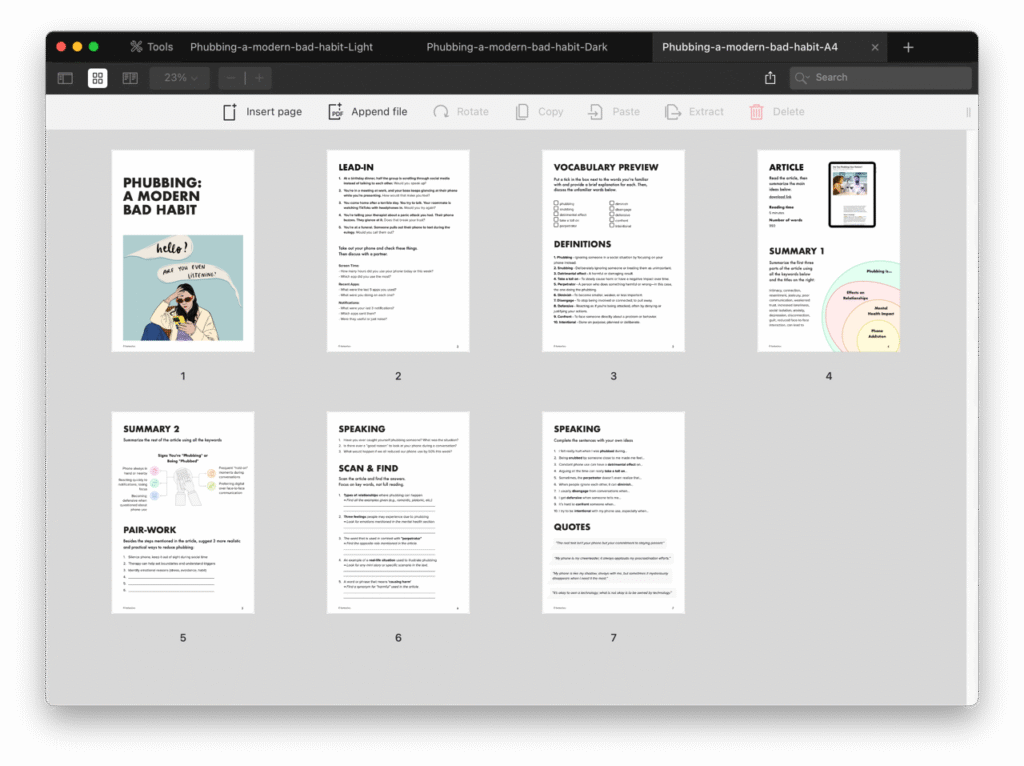Switch to Phubbing-a-modern-bad-habit-Dark tab
This screenshot has width=1024, height=766.
coord(516,47)
